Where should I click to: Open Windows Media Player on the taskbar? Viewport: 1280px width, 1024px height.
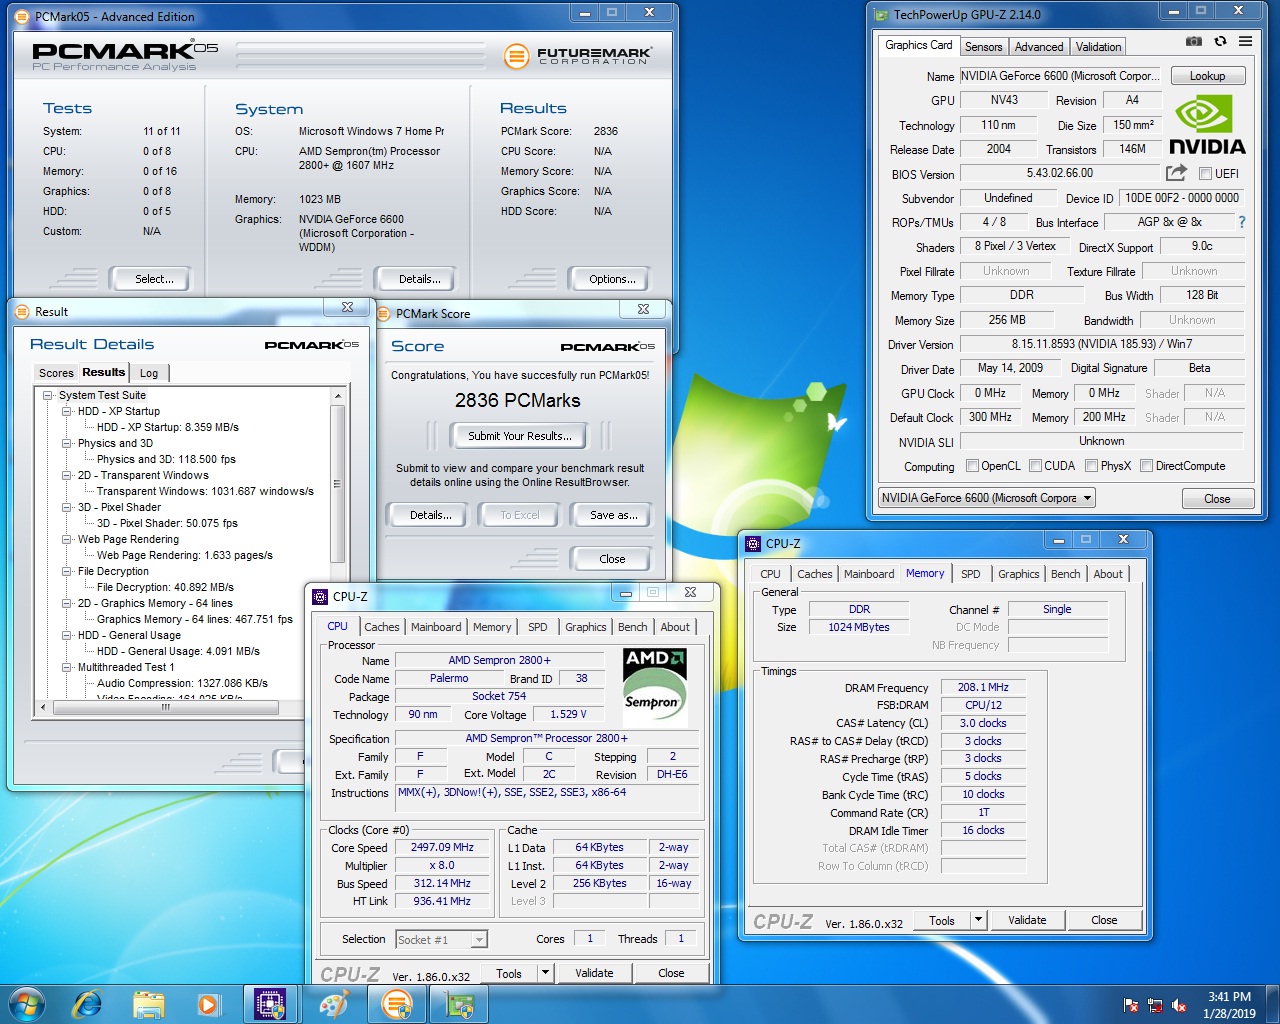tap(208, 1004)
